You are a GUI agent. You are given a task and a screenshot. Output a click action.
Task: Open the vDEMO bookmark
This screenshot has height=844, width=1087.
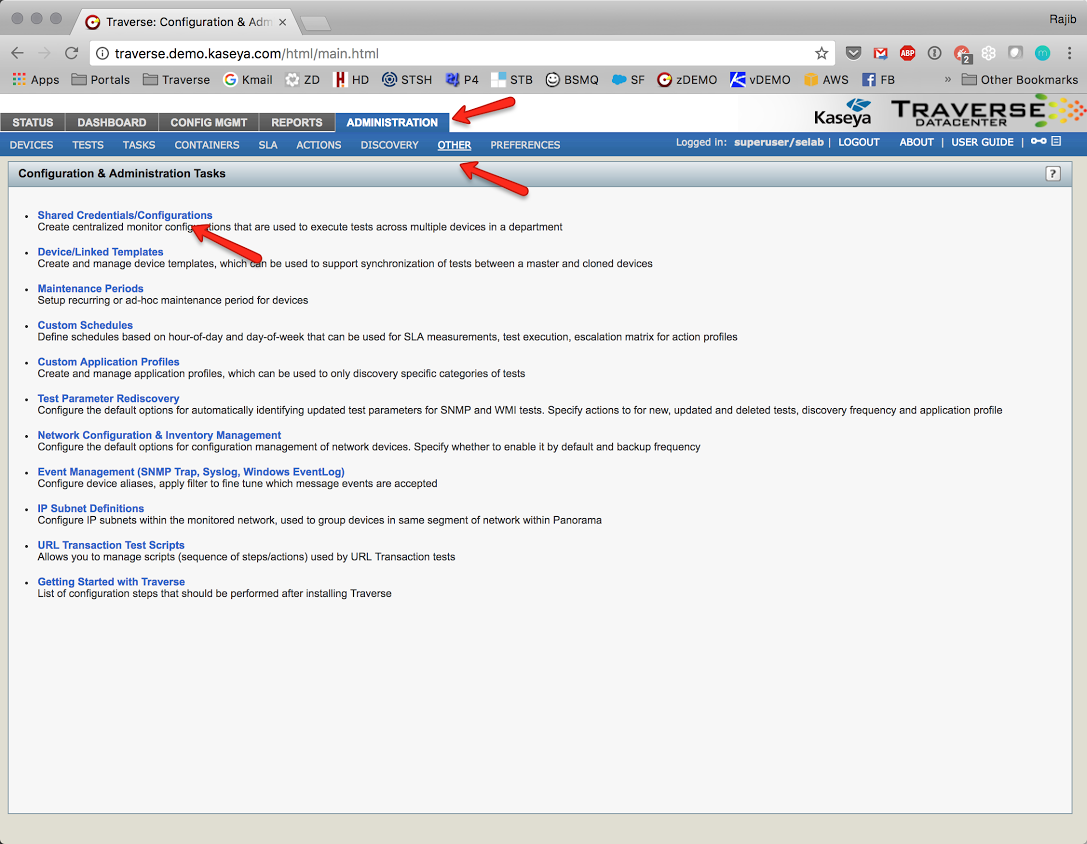760,80
